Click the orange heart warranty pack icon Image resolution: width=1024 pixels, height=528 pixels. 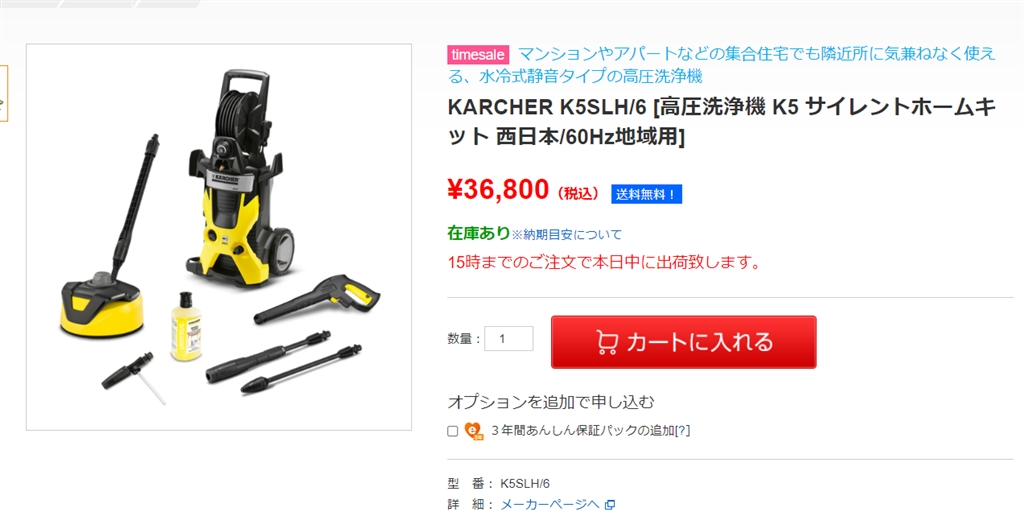[x=473, y=431]
